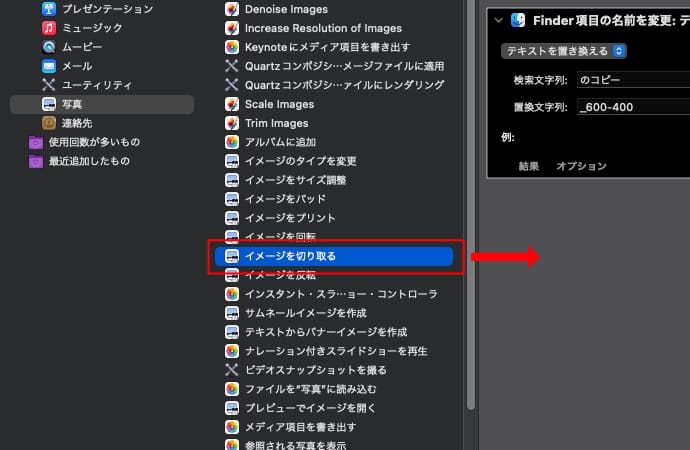Click the action list vertical scrollbar
Screen dimensions: 690x450
tap(470, 200)
